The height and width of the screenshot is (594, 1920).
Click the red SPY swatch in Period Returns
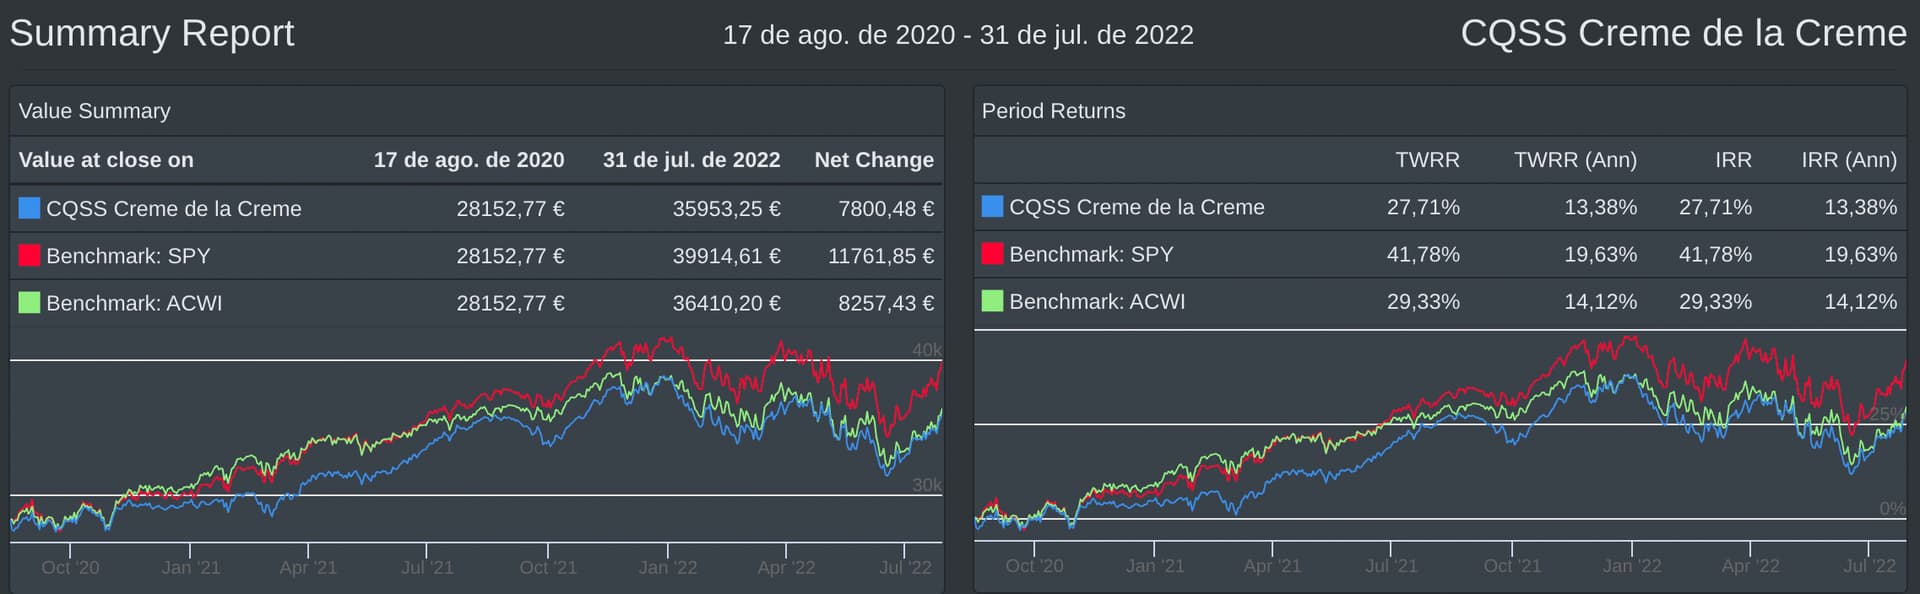(992, 253)
